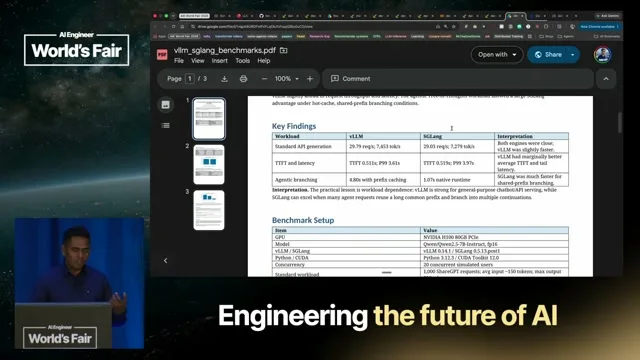Focus the Chrome address bar URL
Screen dimensions: 640x360
(x=255, y=27)
